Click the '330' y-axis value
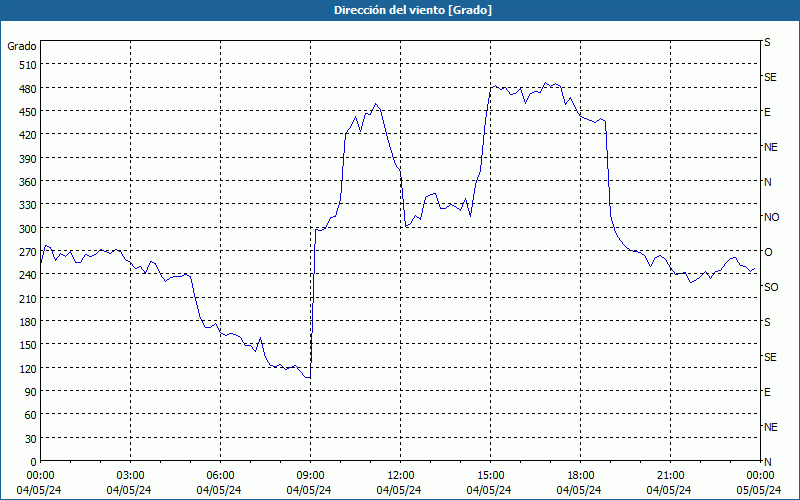The width and height of the screenshot is (800, 500). [x=29, y=206]
